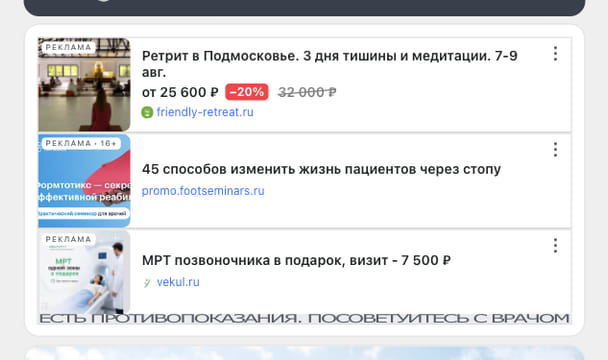This screenshot has width=608, height=360.
Task: Open the 45 способов изменить жизнь ad title
Action: [x=321, y=169]
